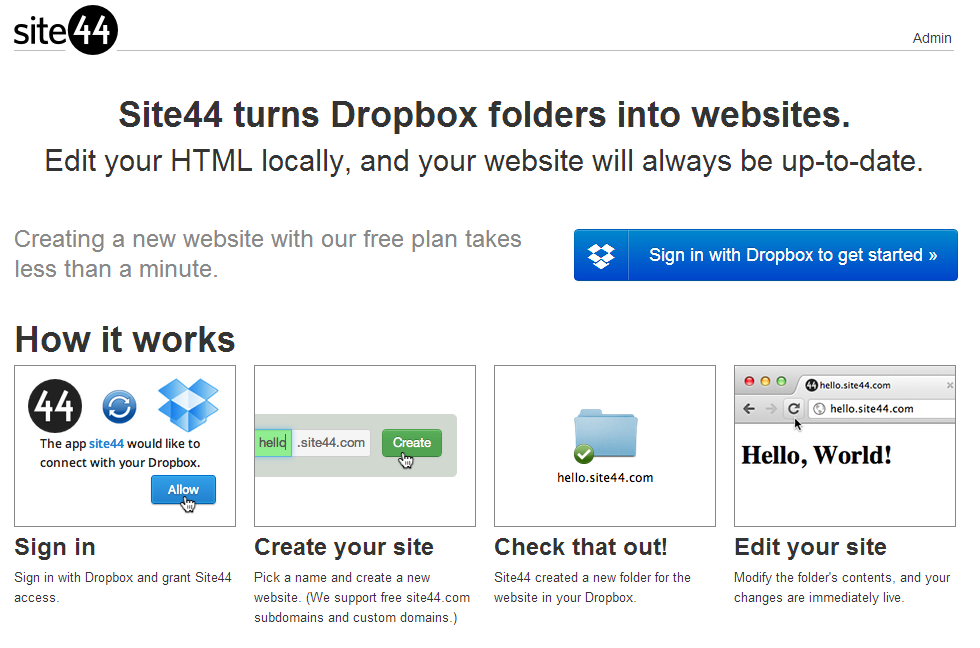Click the red window button in browser illustration

pyautogui.click(x=749, y=381)
